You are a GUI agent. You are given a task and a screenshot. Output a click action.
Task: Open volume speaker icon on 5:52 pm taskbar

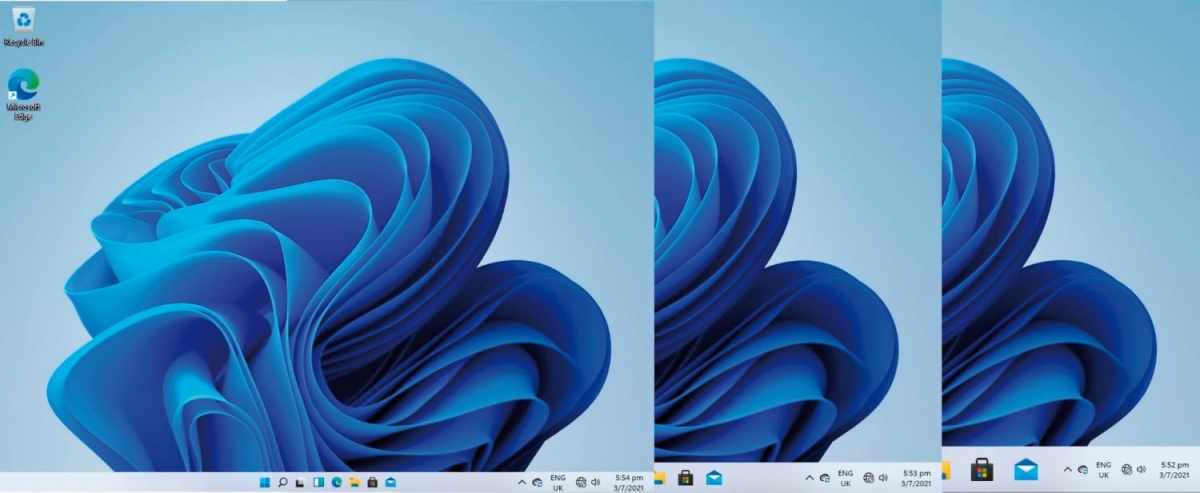tap(1142, 469)
